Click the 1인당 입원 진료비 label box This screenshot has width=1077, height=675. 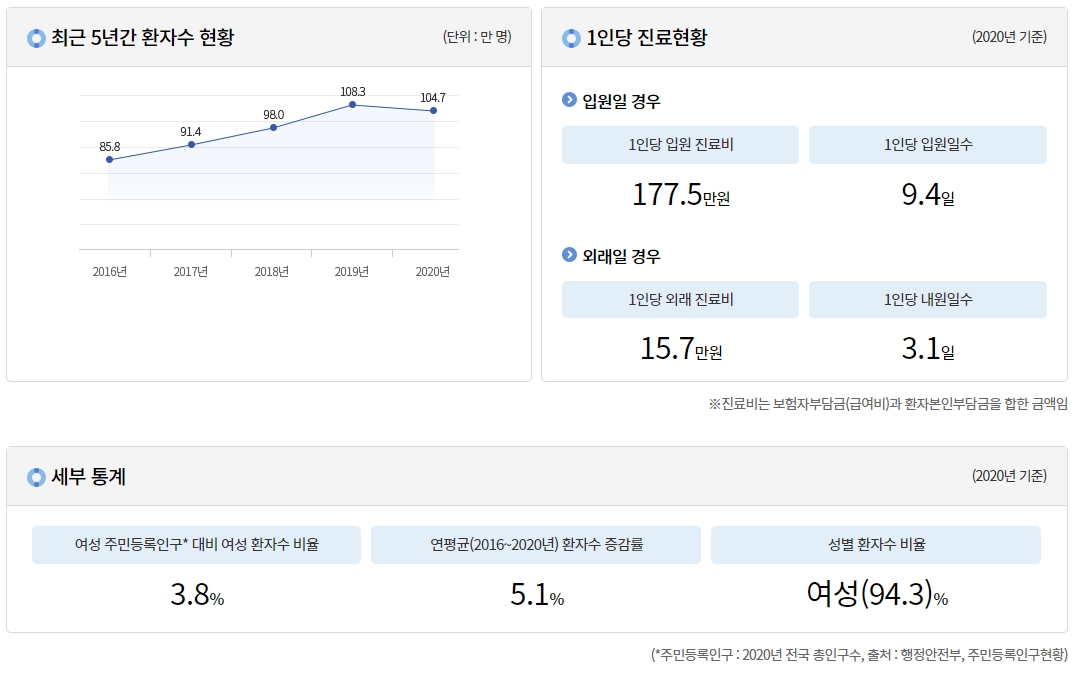(680, 145)
